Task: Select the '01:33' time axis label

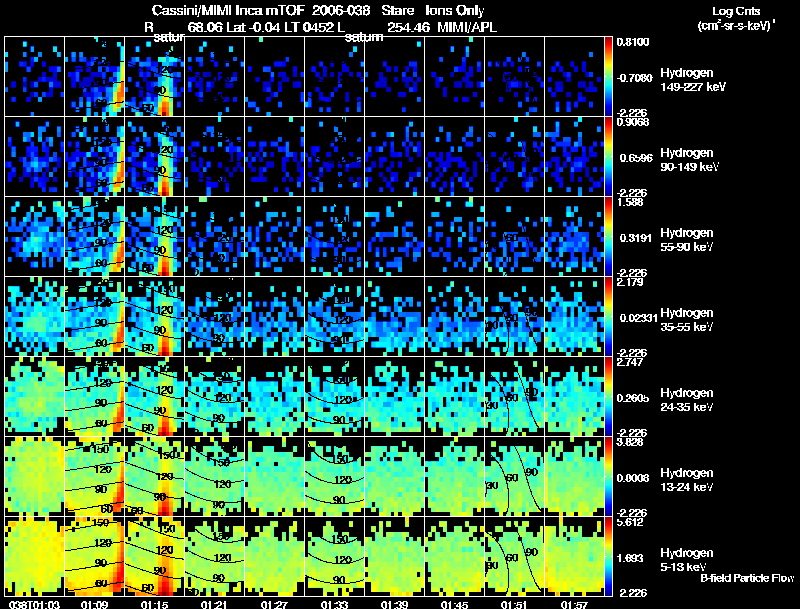Action: pyautogui.click(x=334, y=605)
